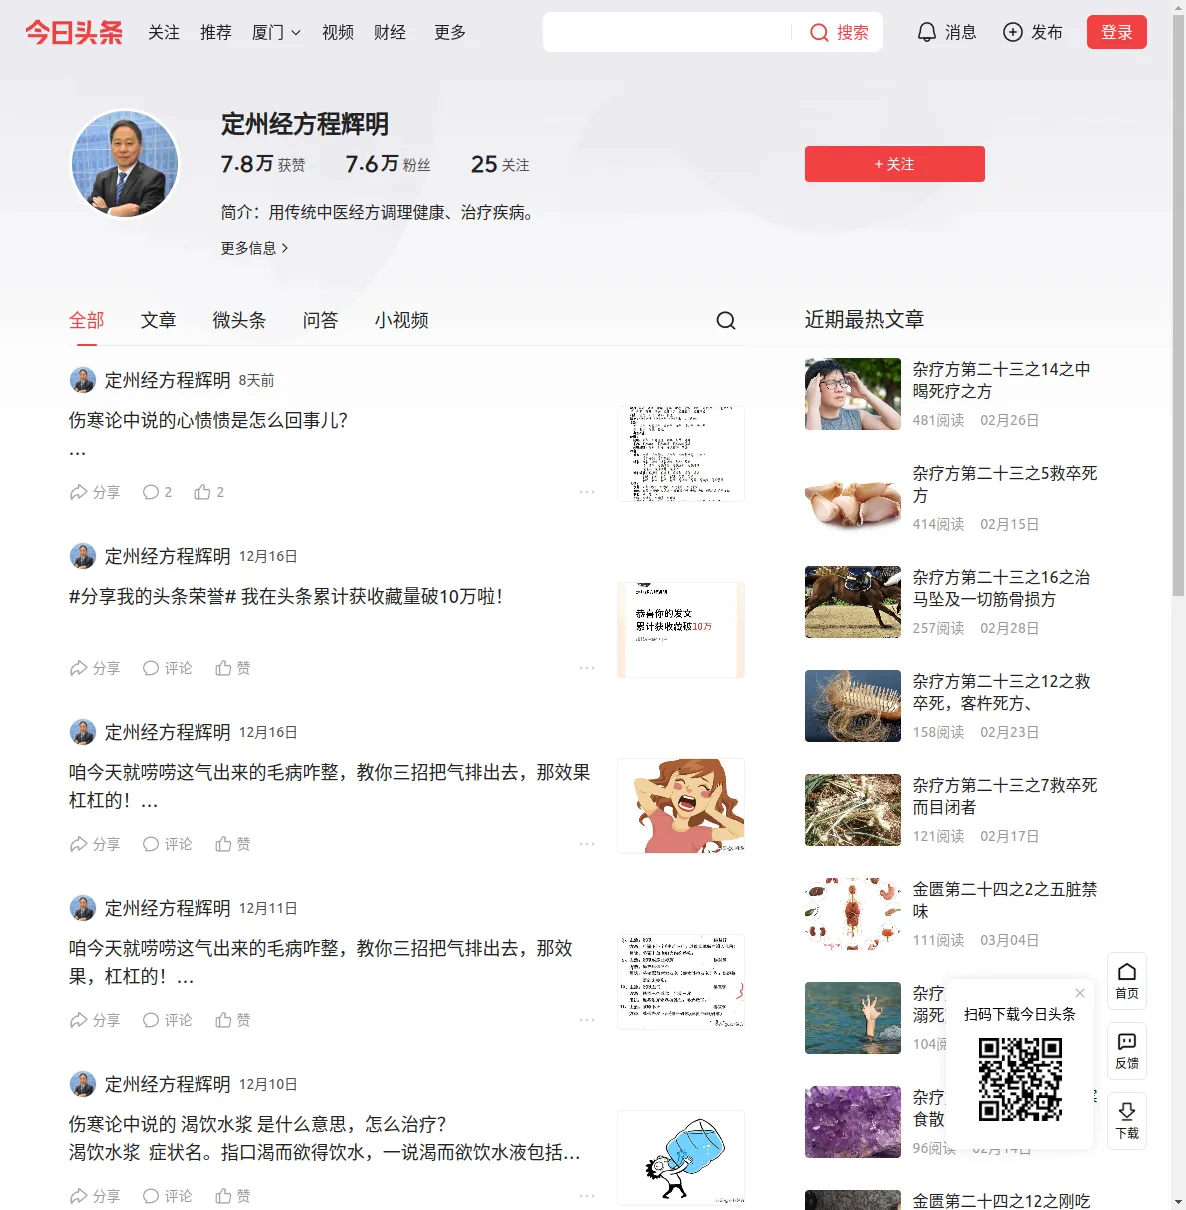Screen dimensions: 1186x1210
Task: Go to 首页 via floating home icon
Action: point(1127,981)
